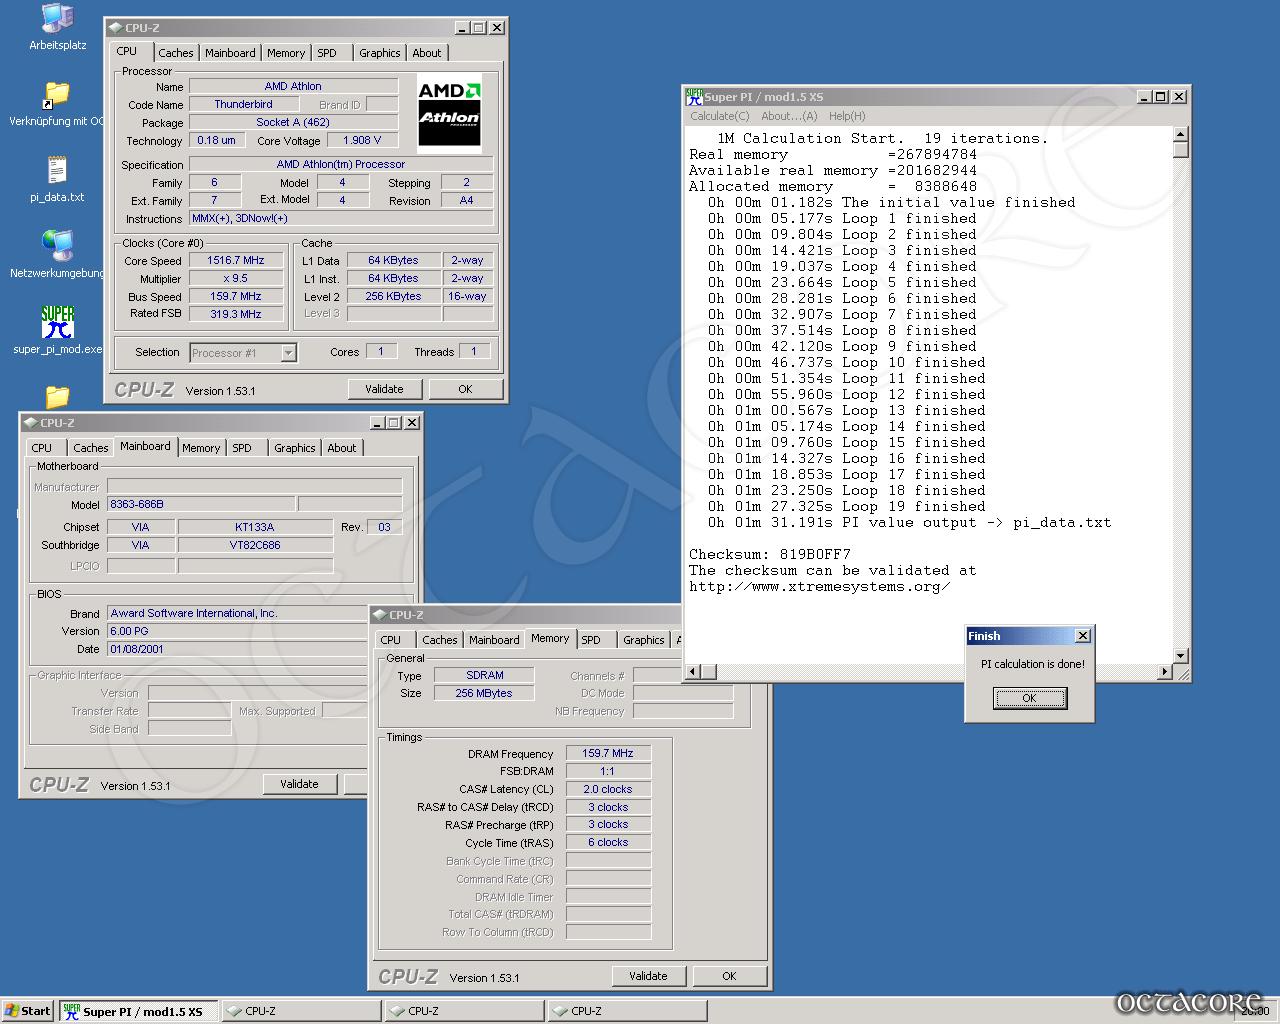The image size is (1280, 1024).
Task: Open the Help(H) menu in Super PI
Action: 847,116
